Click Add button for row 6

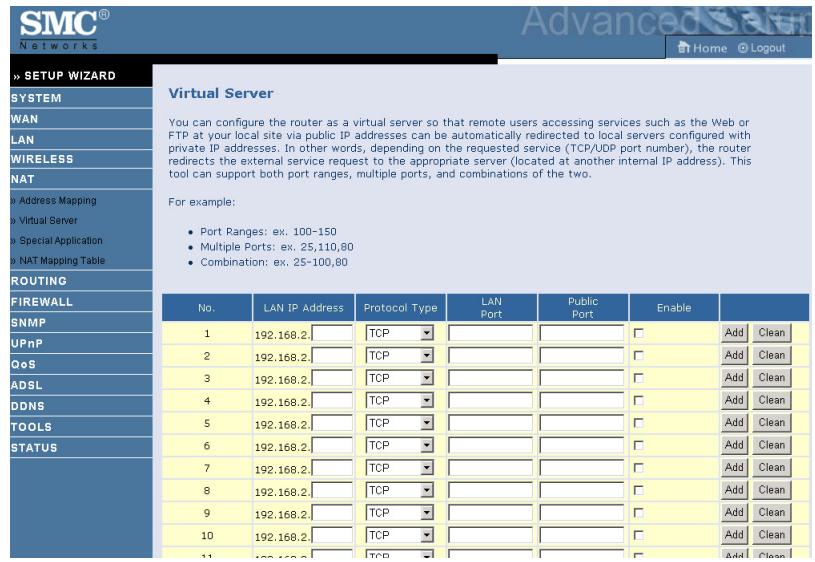click(734, 445)
